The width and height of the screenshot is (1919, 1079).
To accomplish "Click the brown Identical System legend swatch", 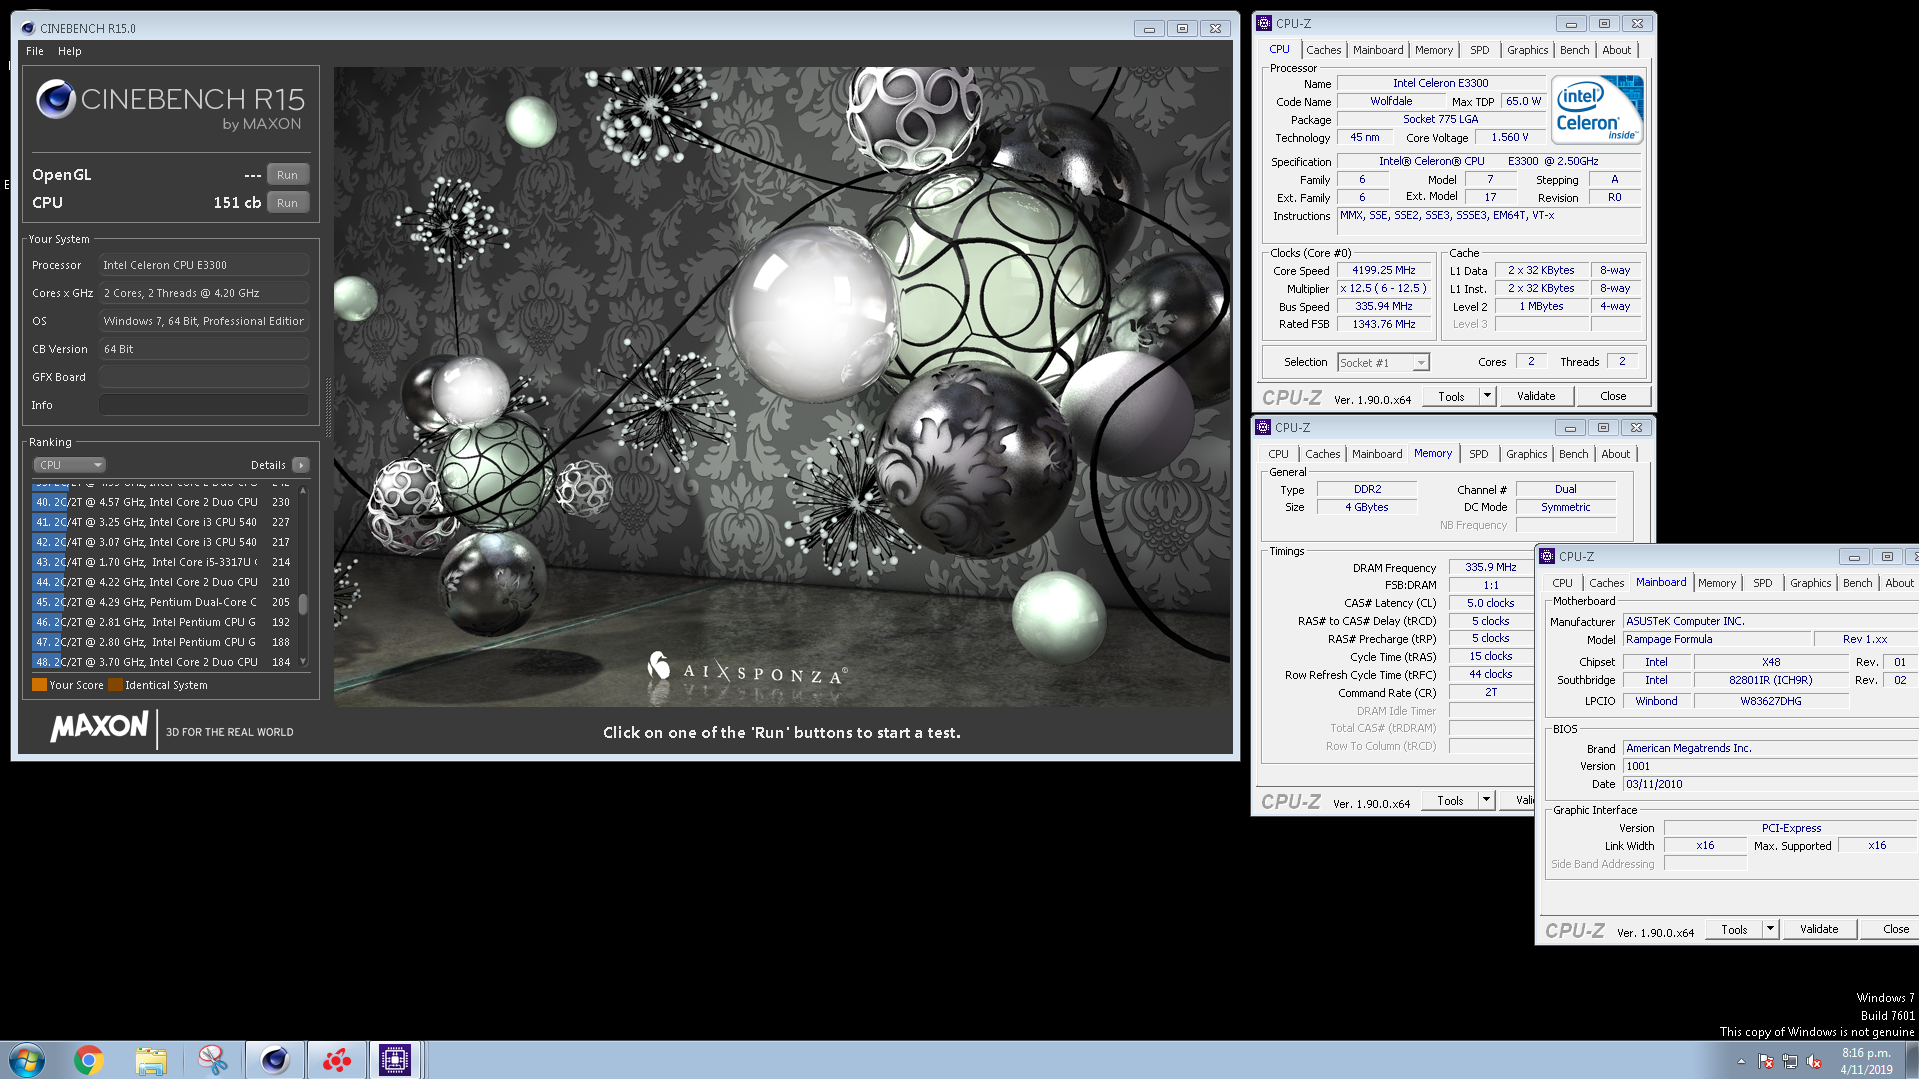I will (x=115, y=685).
